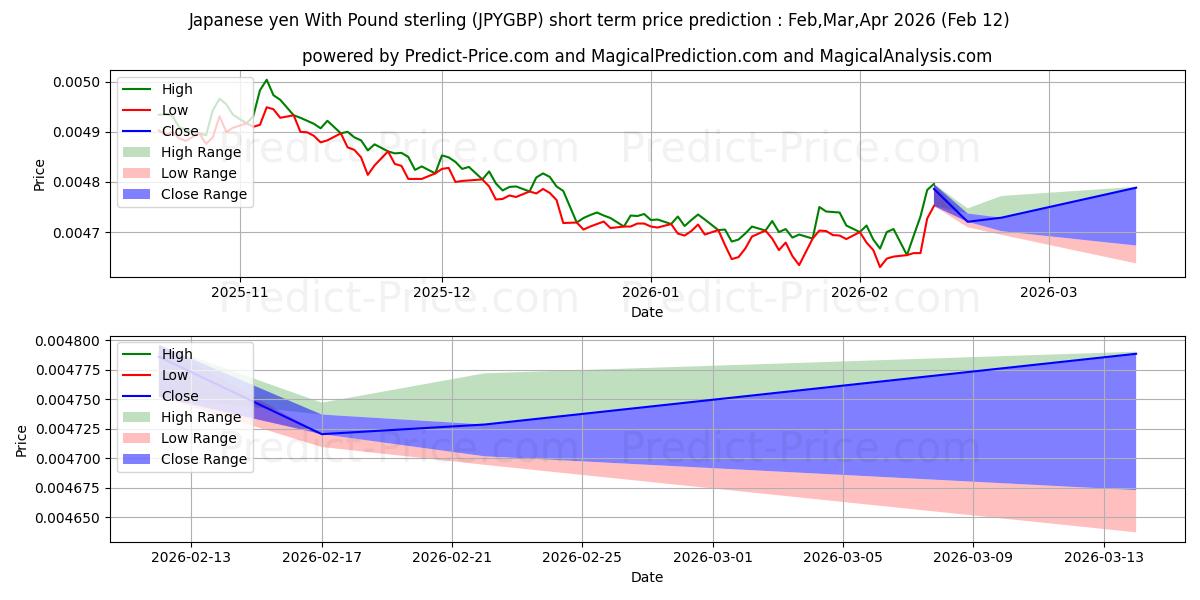This screenshot has width=1200, height=600.
Task: Click the High Range green swatch in top legend
Action: (x=139, y=152)
